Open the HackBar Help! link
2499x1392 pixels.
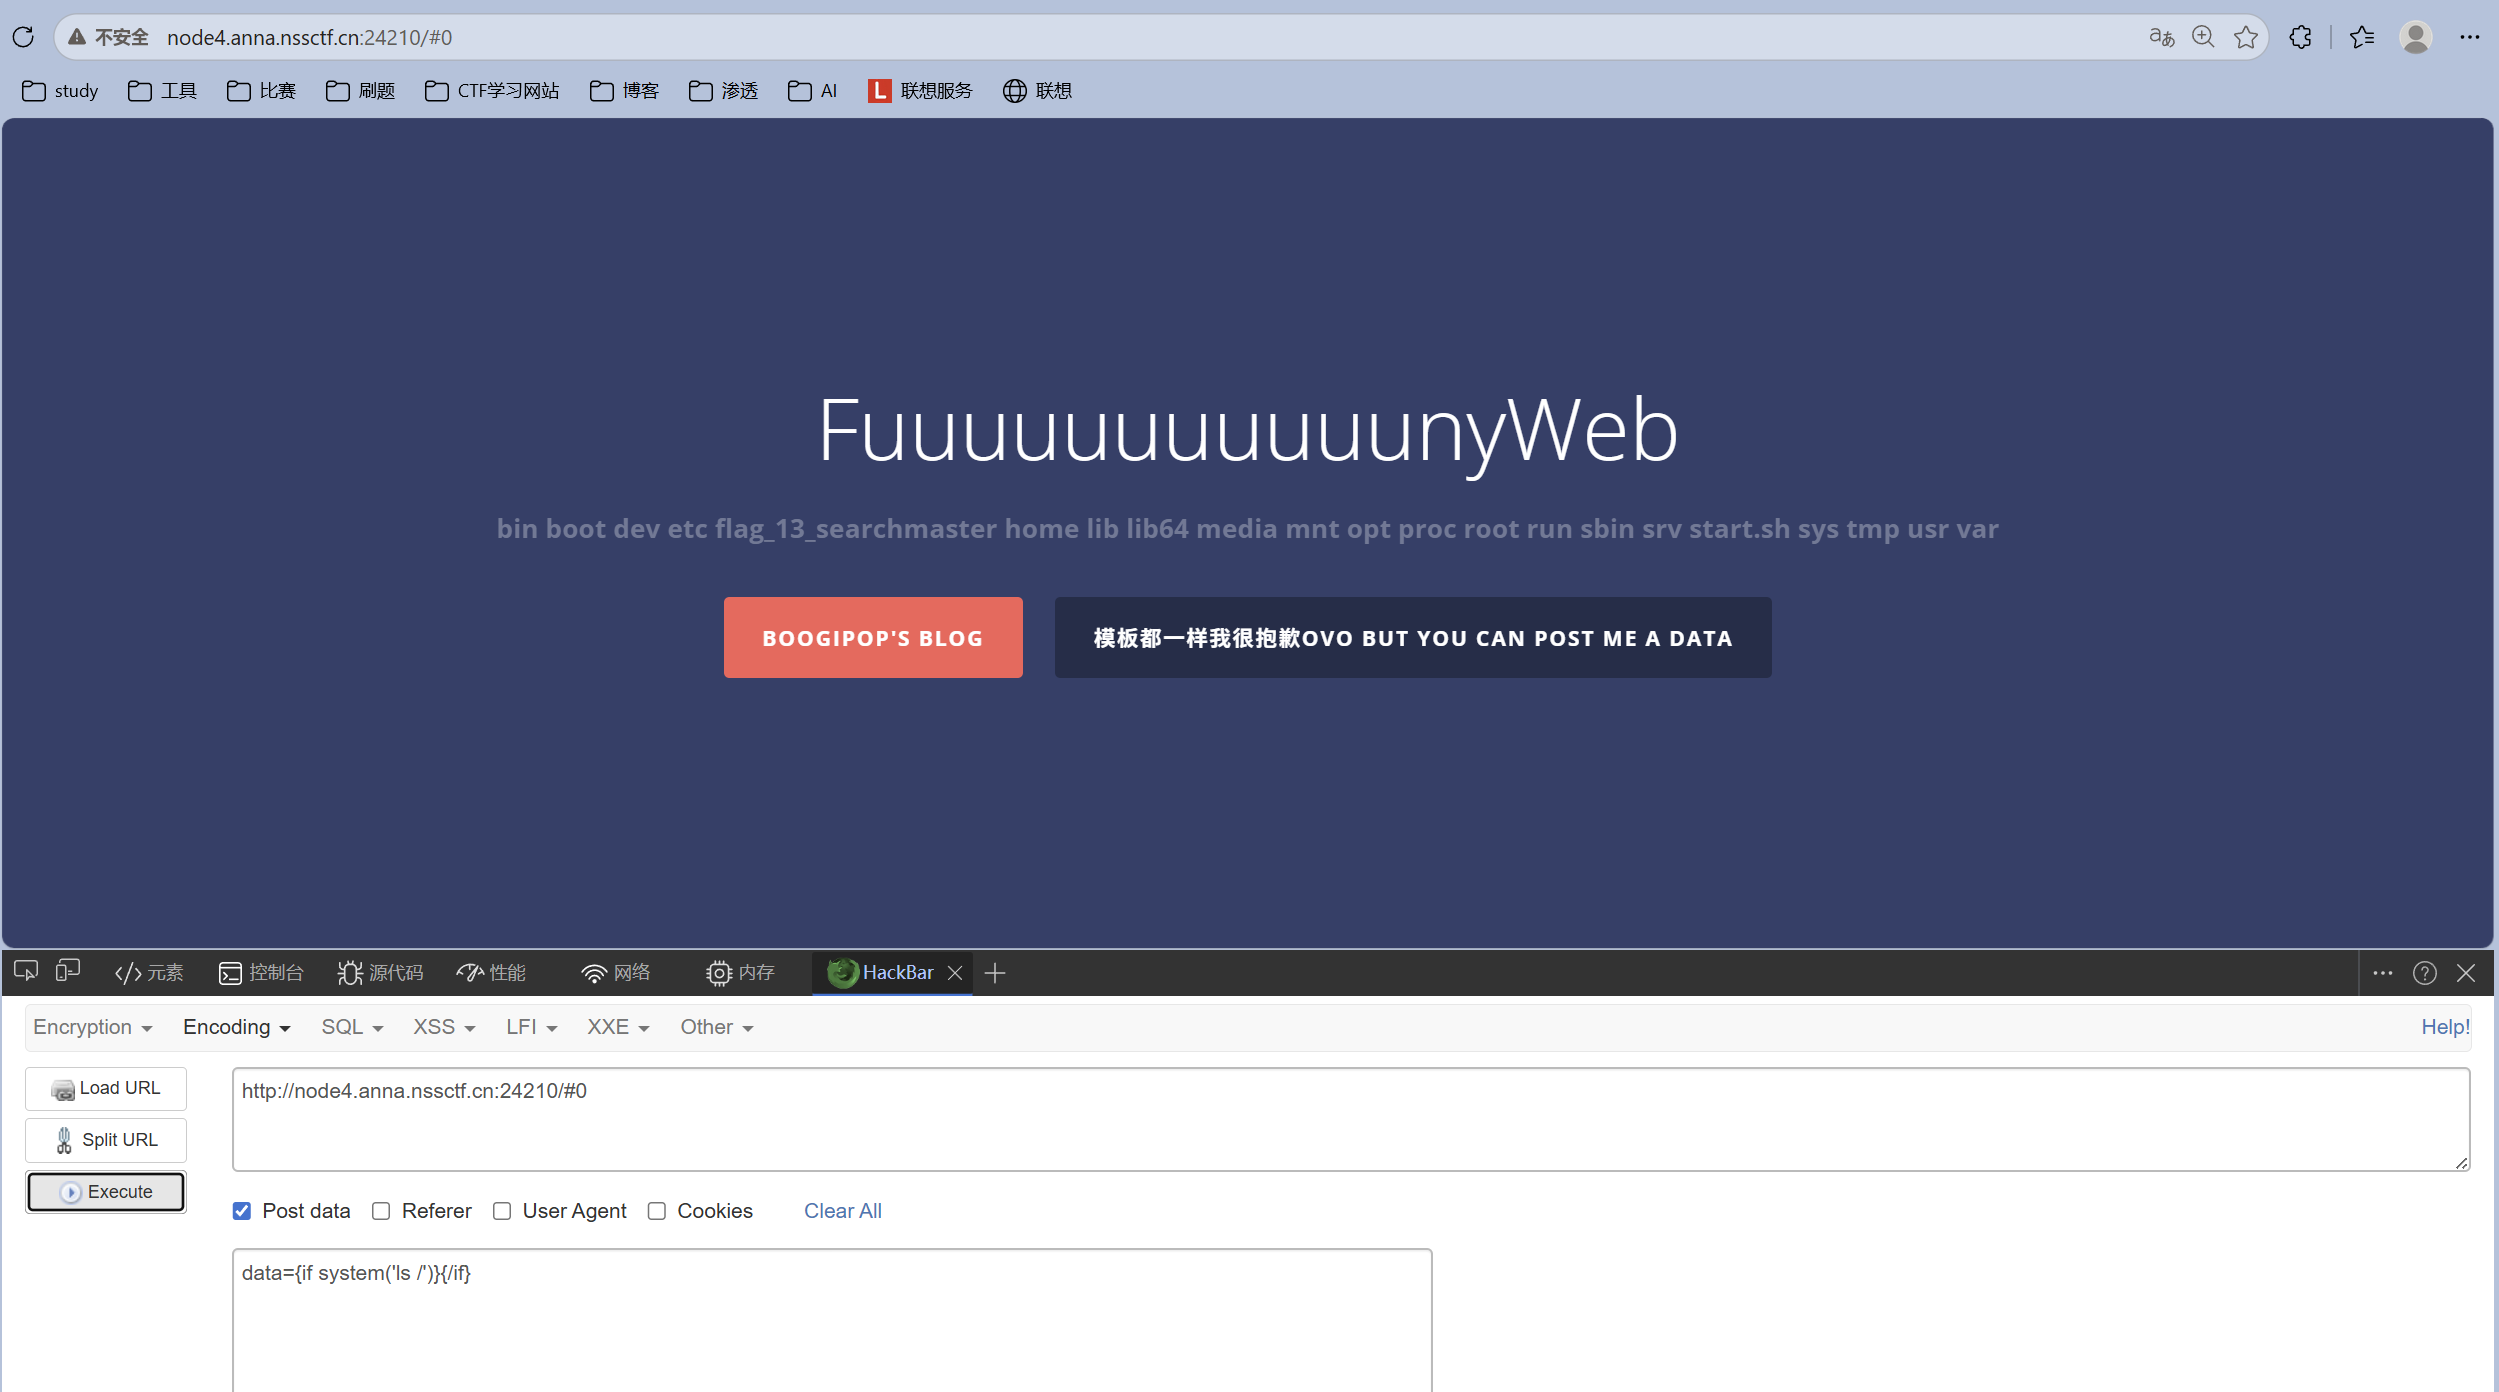coord(2445,1027)
